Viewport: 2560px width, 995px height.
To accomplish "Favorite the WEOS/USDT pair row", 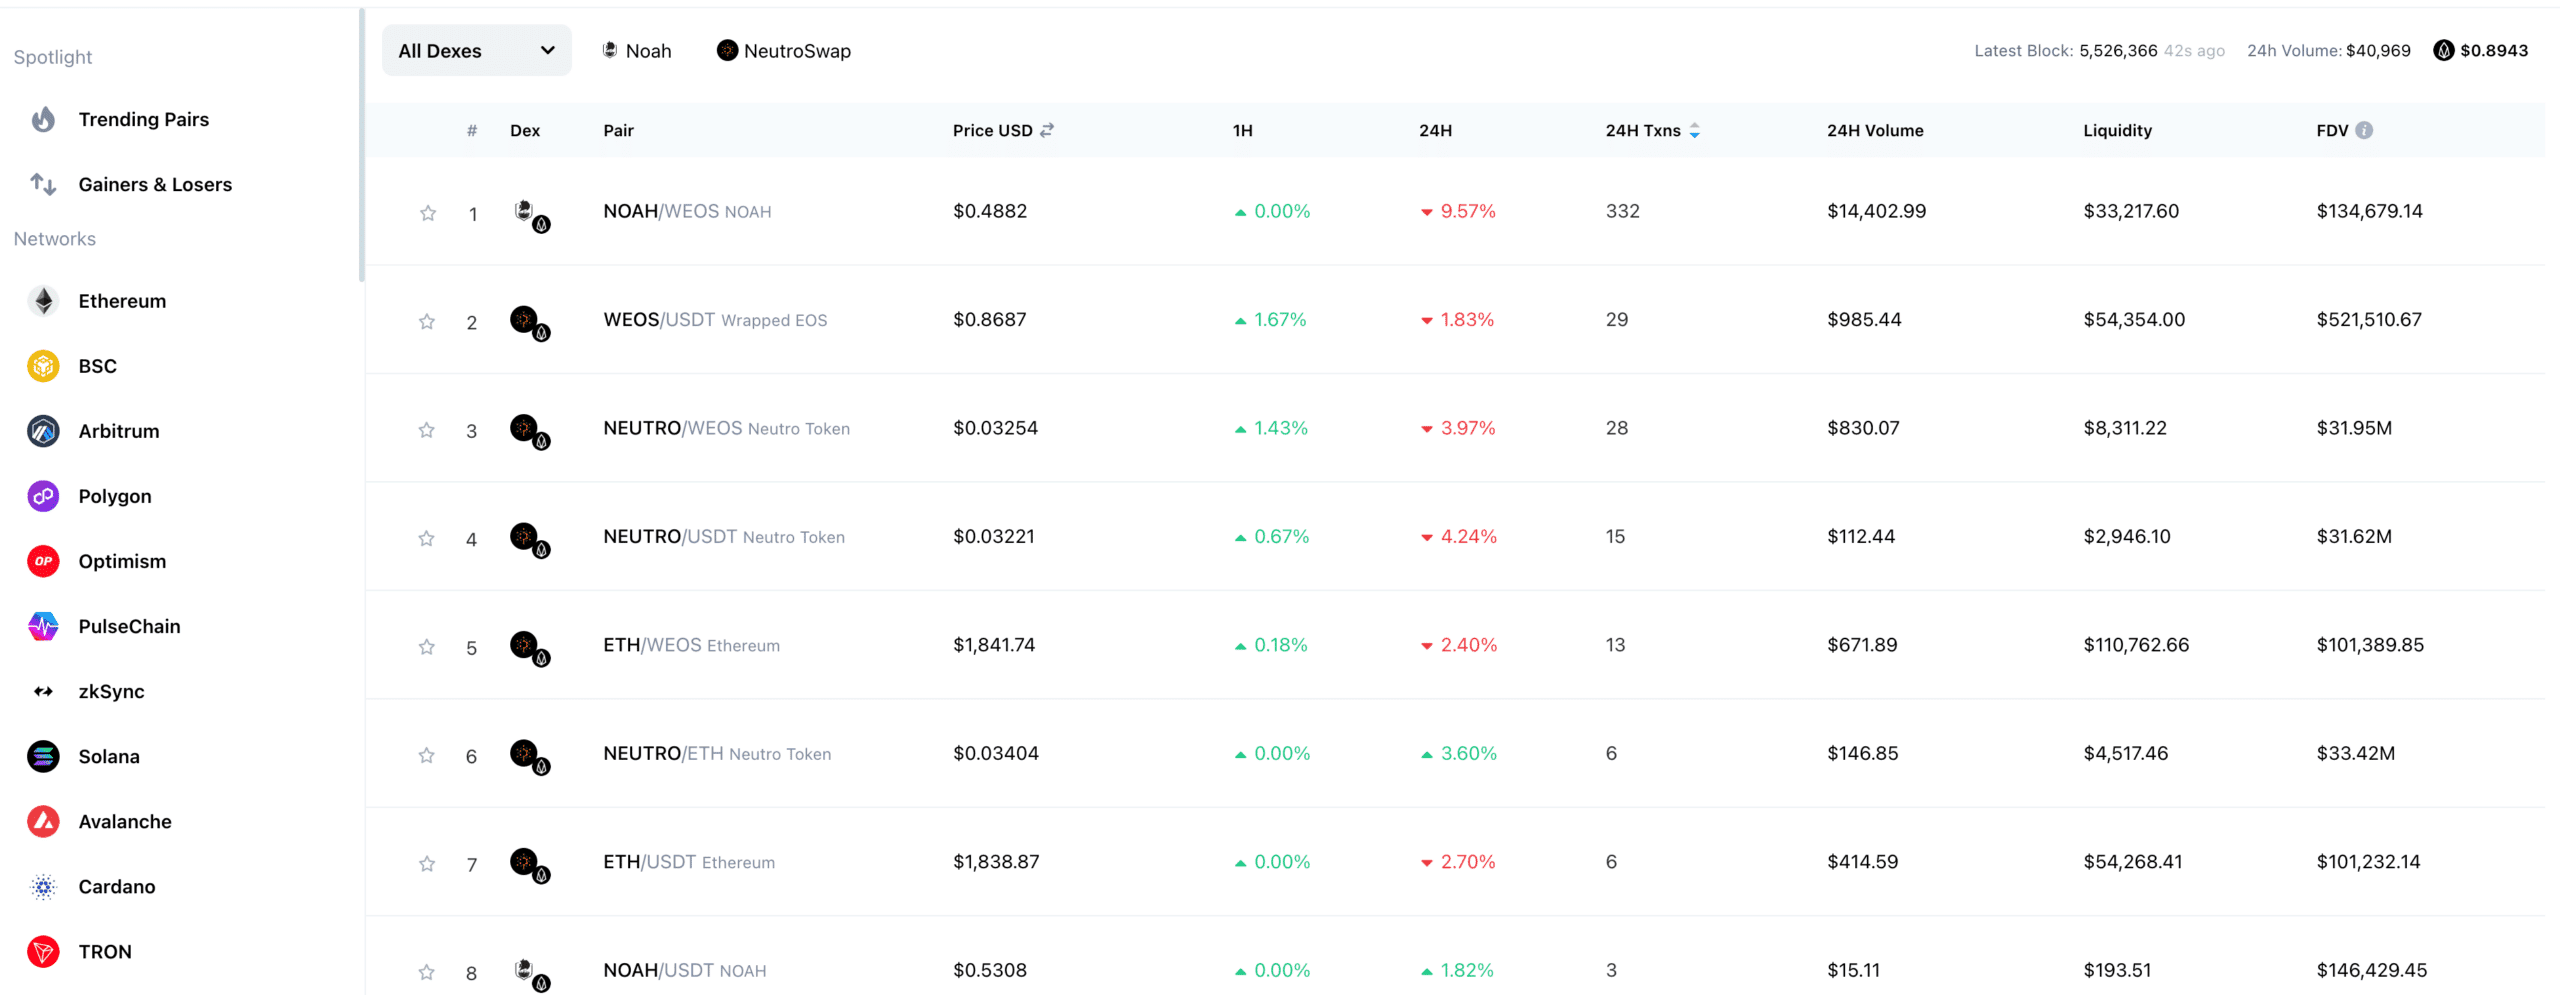I will point(427,322).
